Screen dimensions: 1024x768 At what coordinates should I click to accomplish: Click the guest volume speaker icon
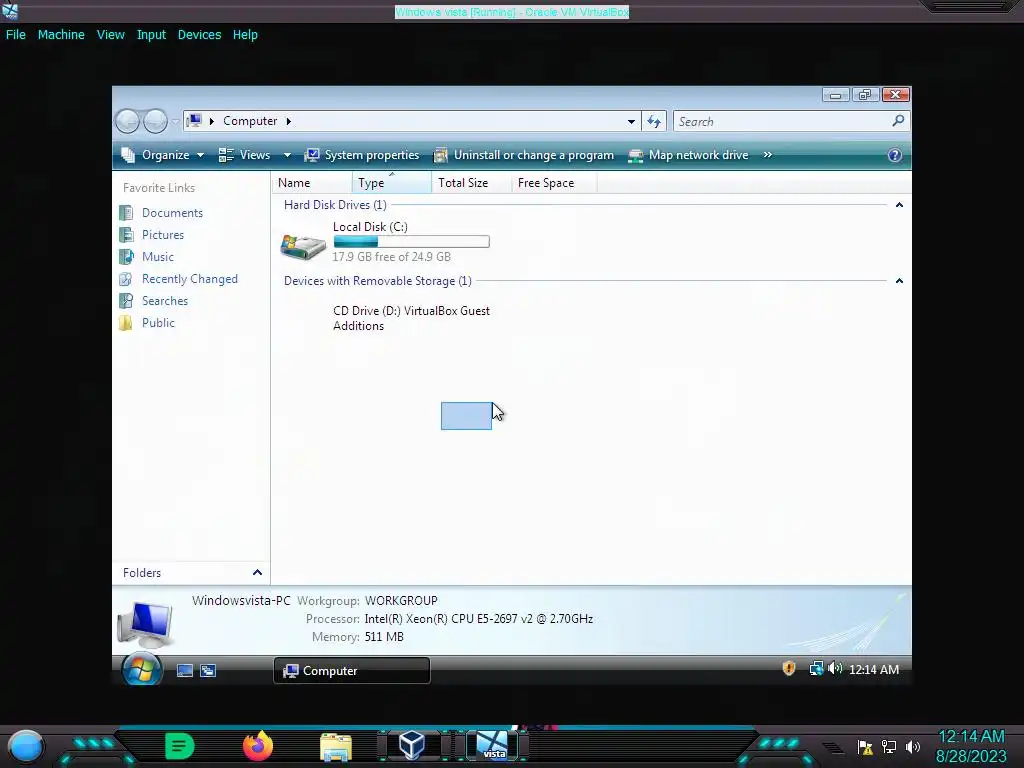[x=835, y=669]
